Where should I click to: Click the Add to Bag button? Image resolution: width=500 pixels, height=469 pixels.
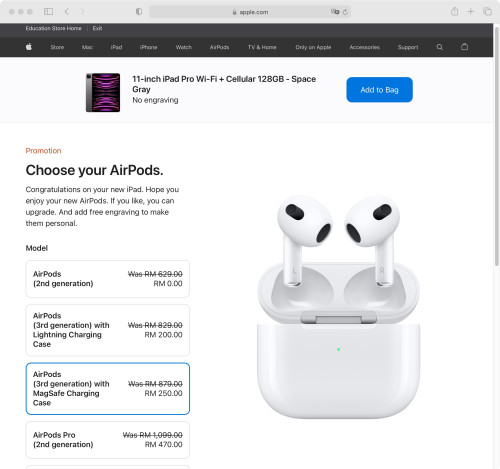pos(379,90)
